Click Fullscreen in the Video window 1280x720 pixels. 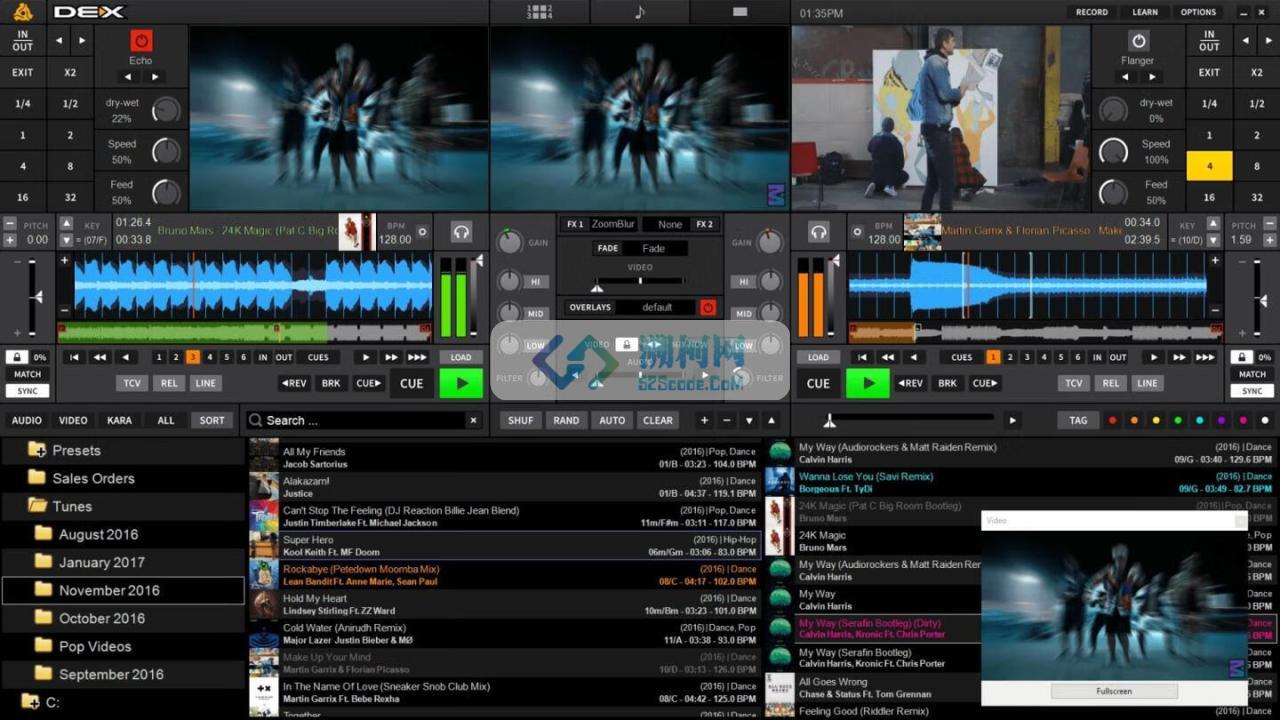[x=1113, y=691]
